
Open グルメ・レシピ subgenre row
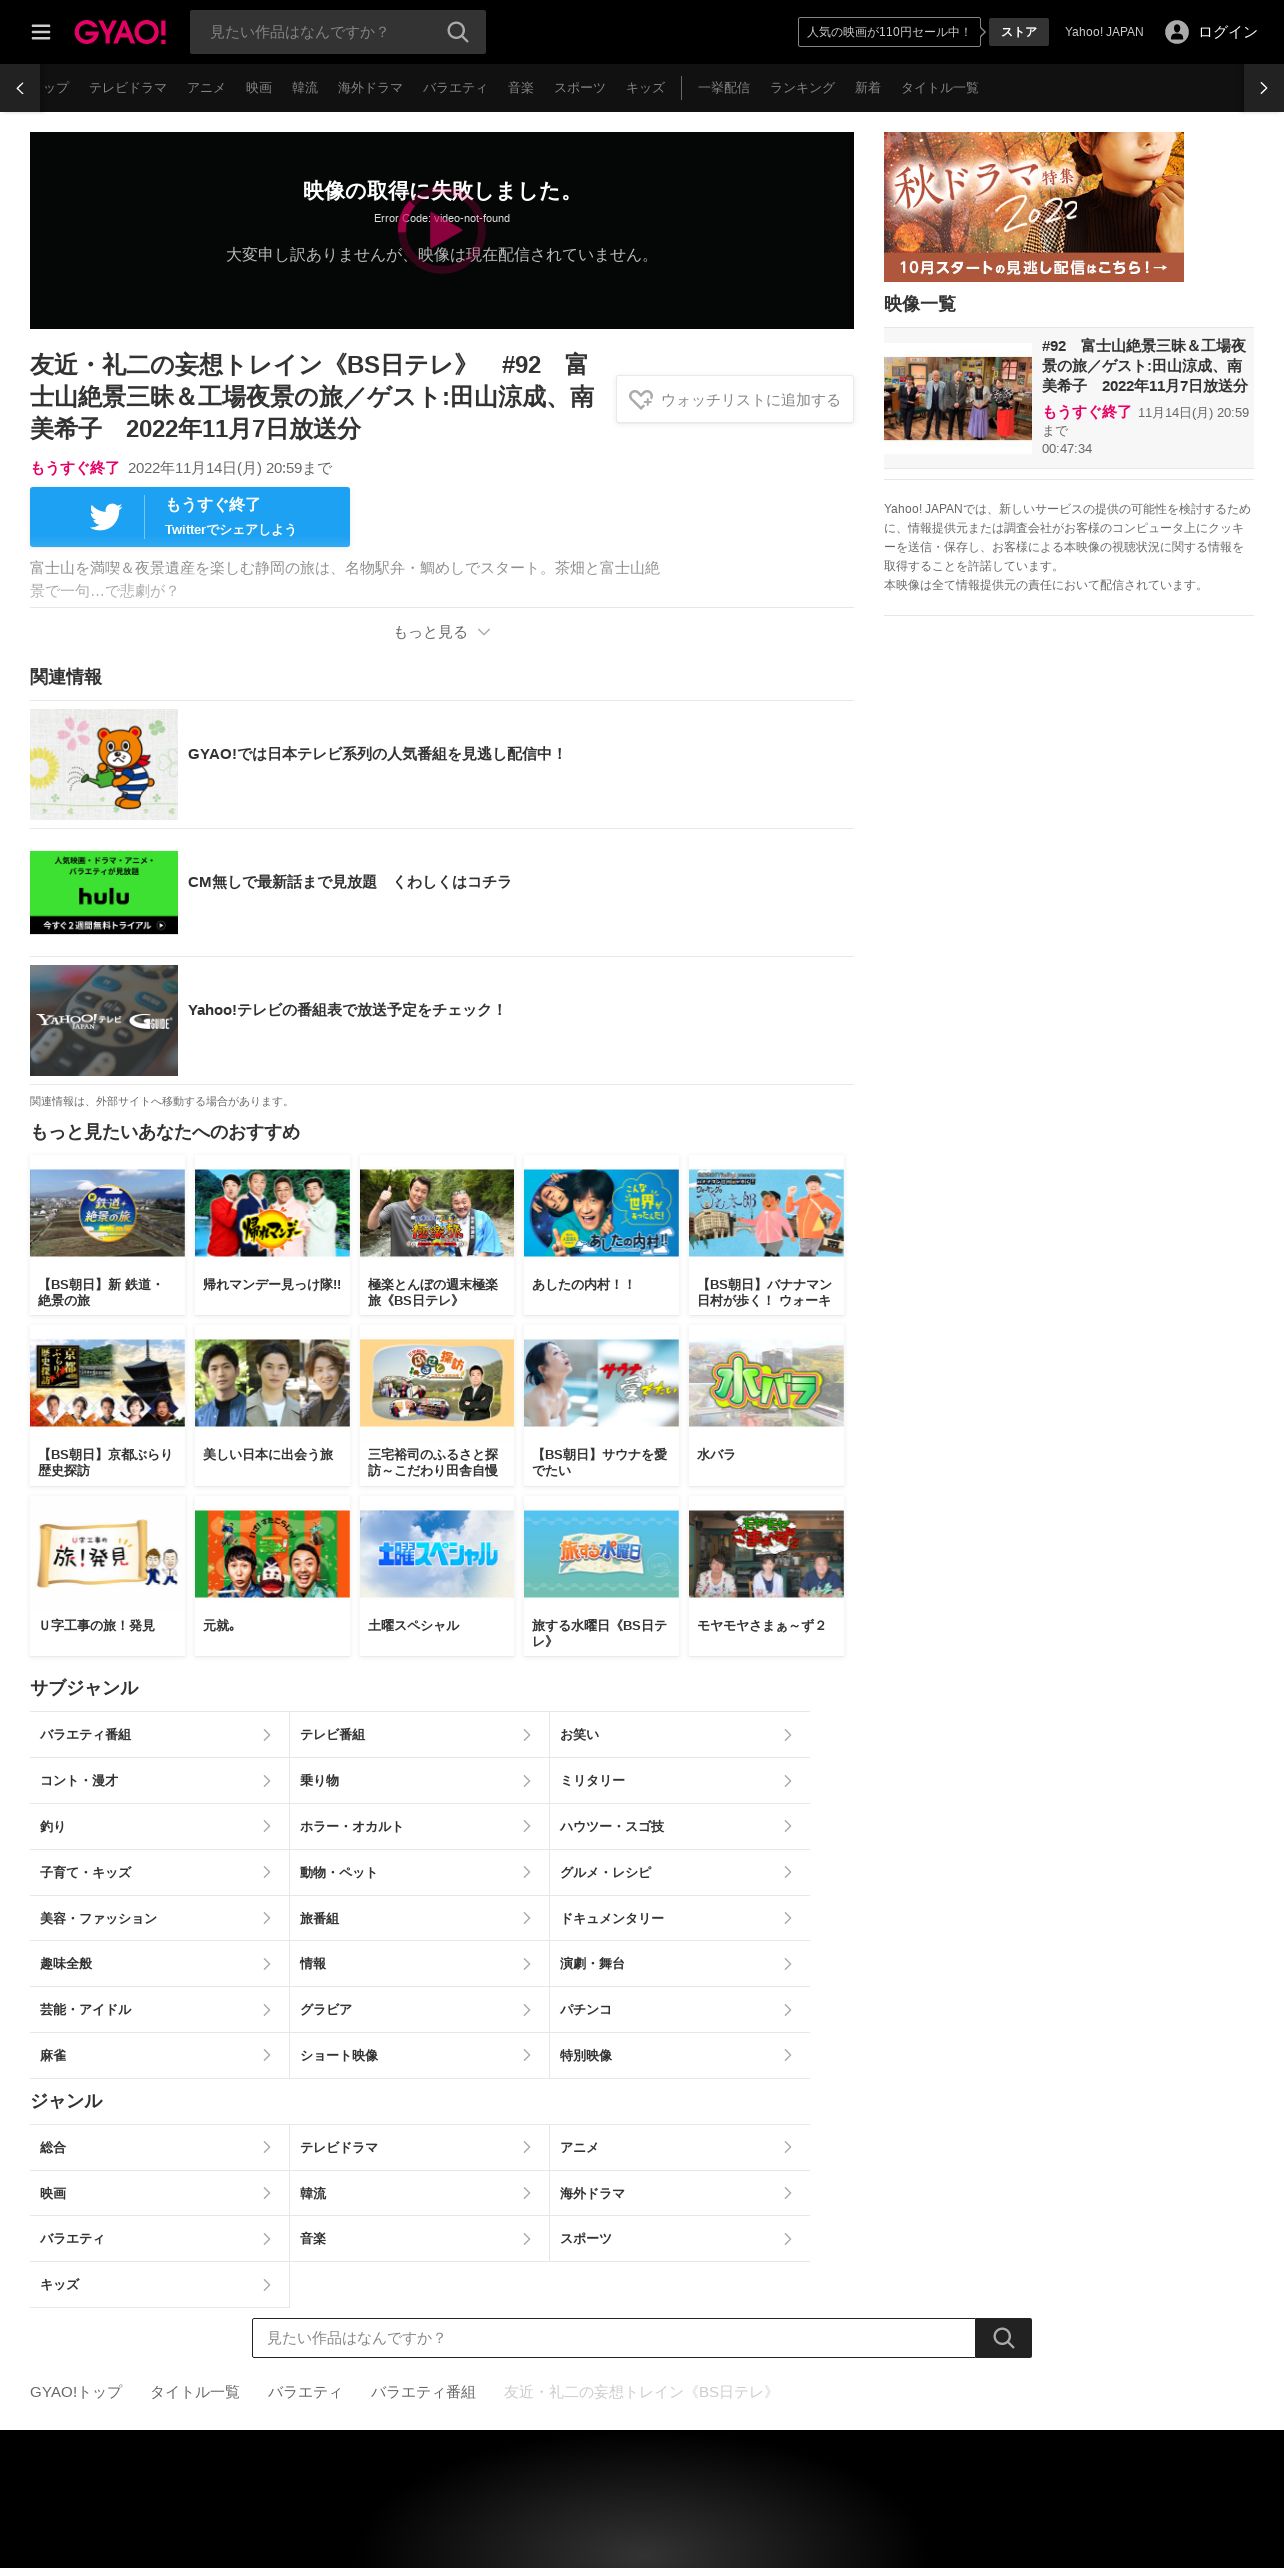coord(680,1872)
